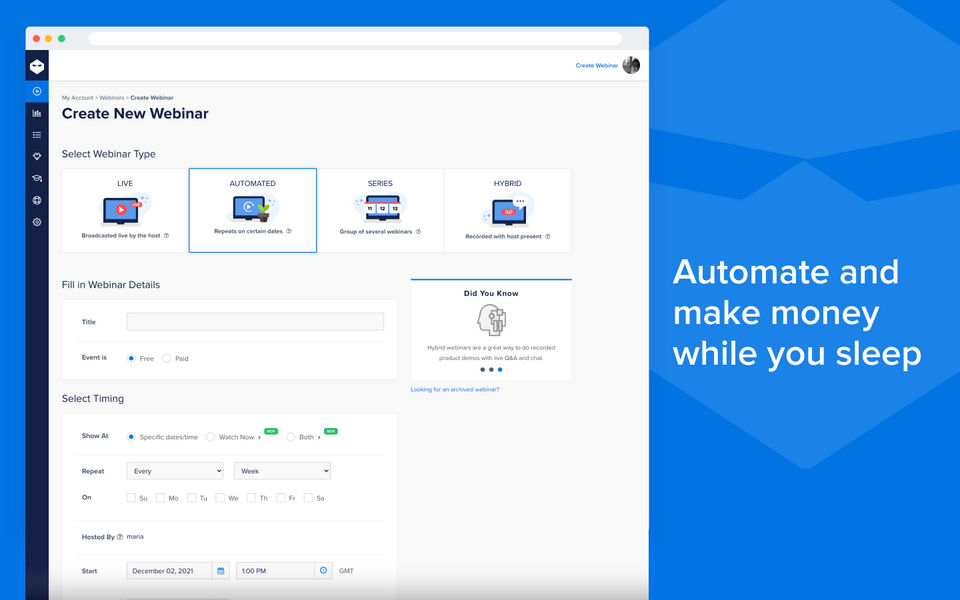Open the calendar icon for the start date

221,571
